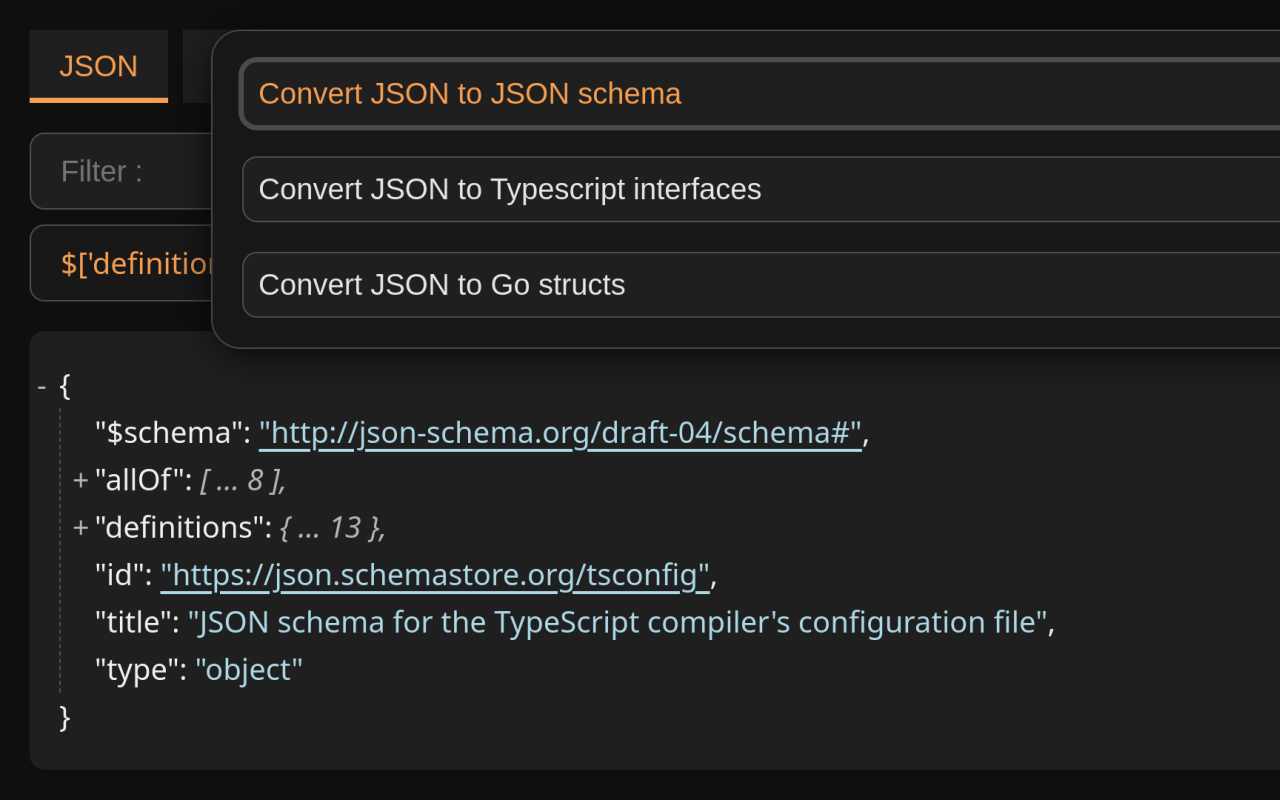This screenshot has height=800, width=1280.
Task: Pick Convert JSON to Go structs
Action: click(x=441, y=284)
